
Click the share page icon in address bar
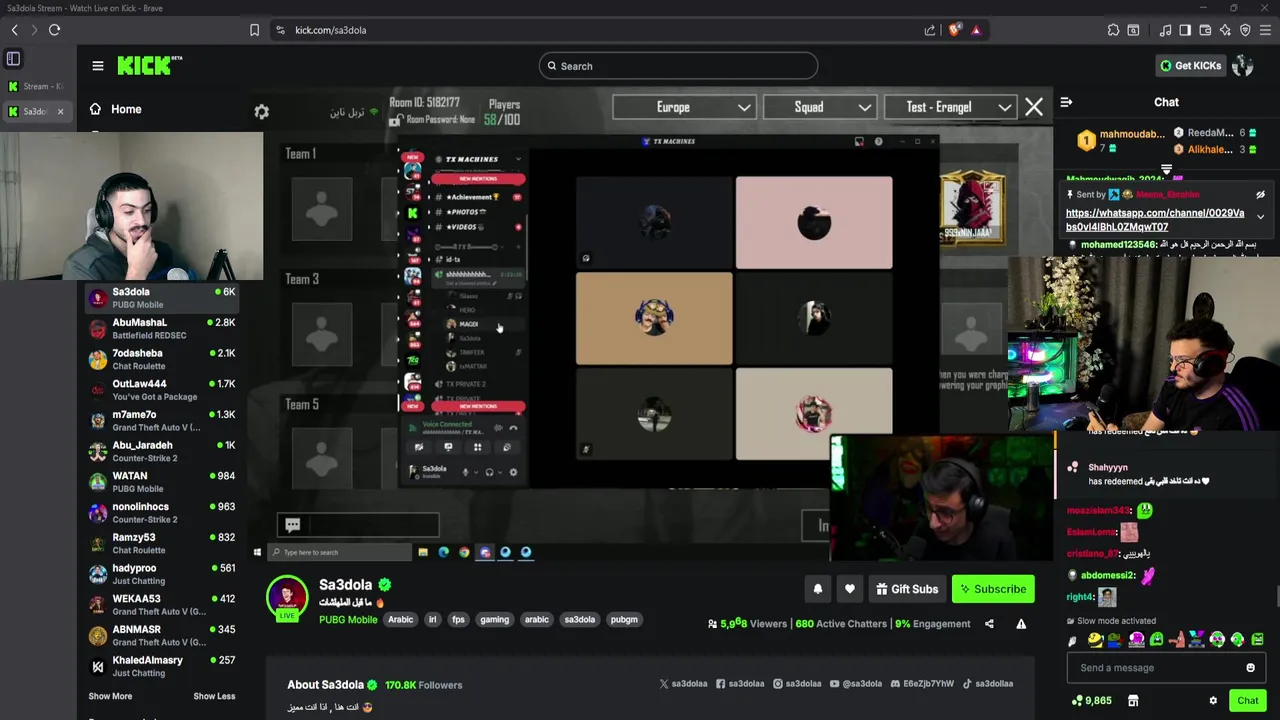930,30
